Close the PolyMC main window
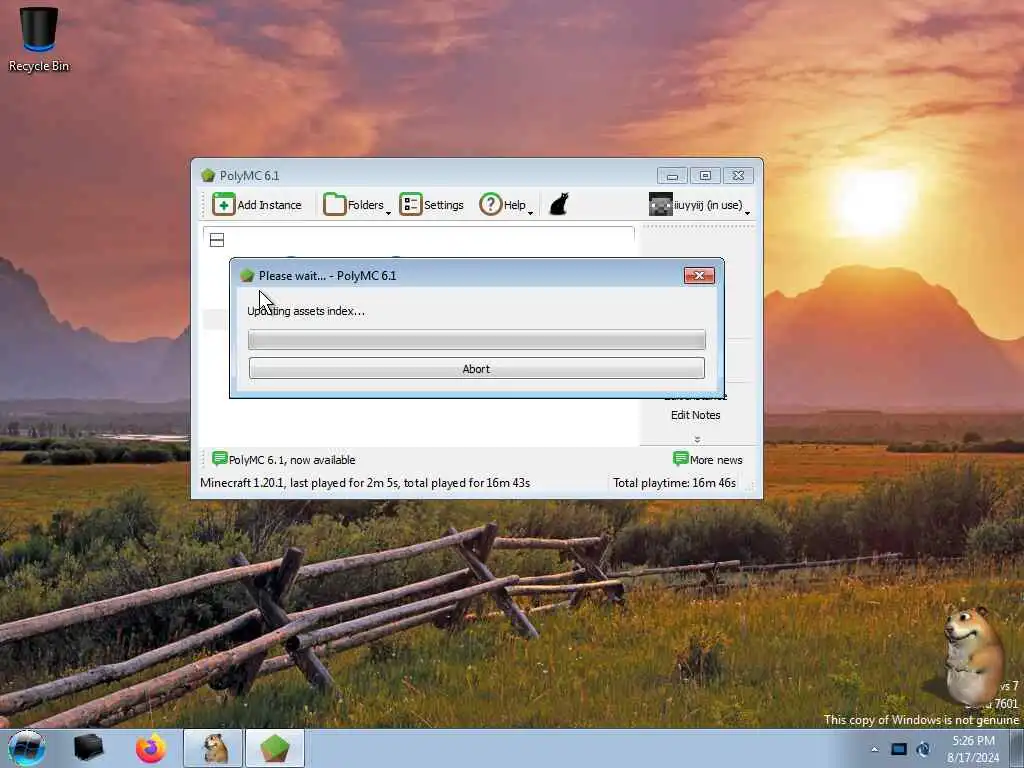This screenshot has width=1024, height=768. [738, 176]
